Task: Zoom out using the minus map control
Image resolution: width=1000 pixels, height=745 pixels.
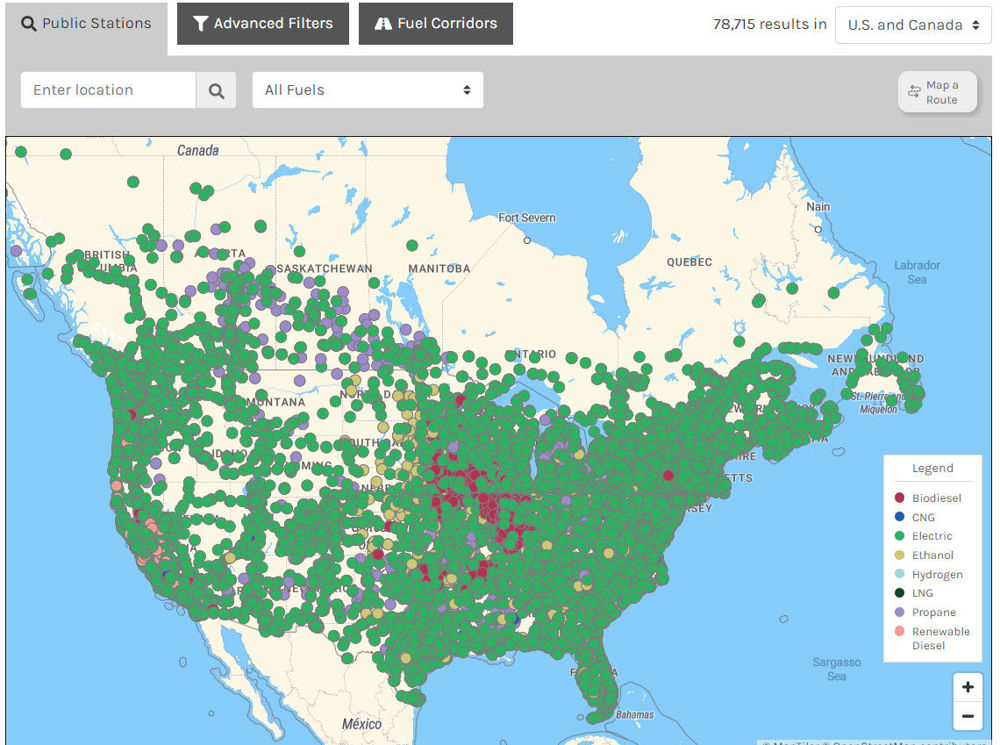Action: tap(968, 716)
